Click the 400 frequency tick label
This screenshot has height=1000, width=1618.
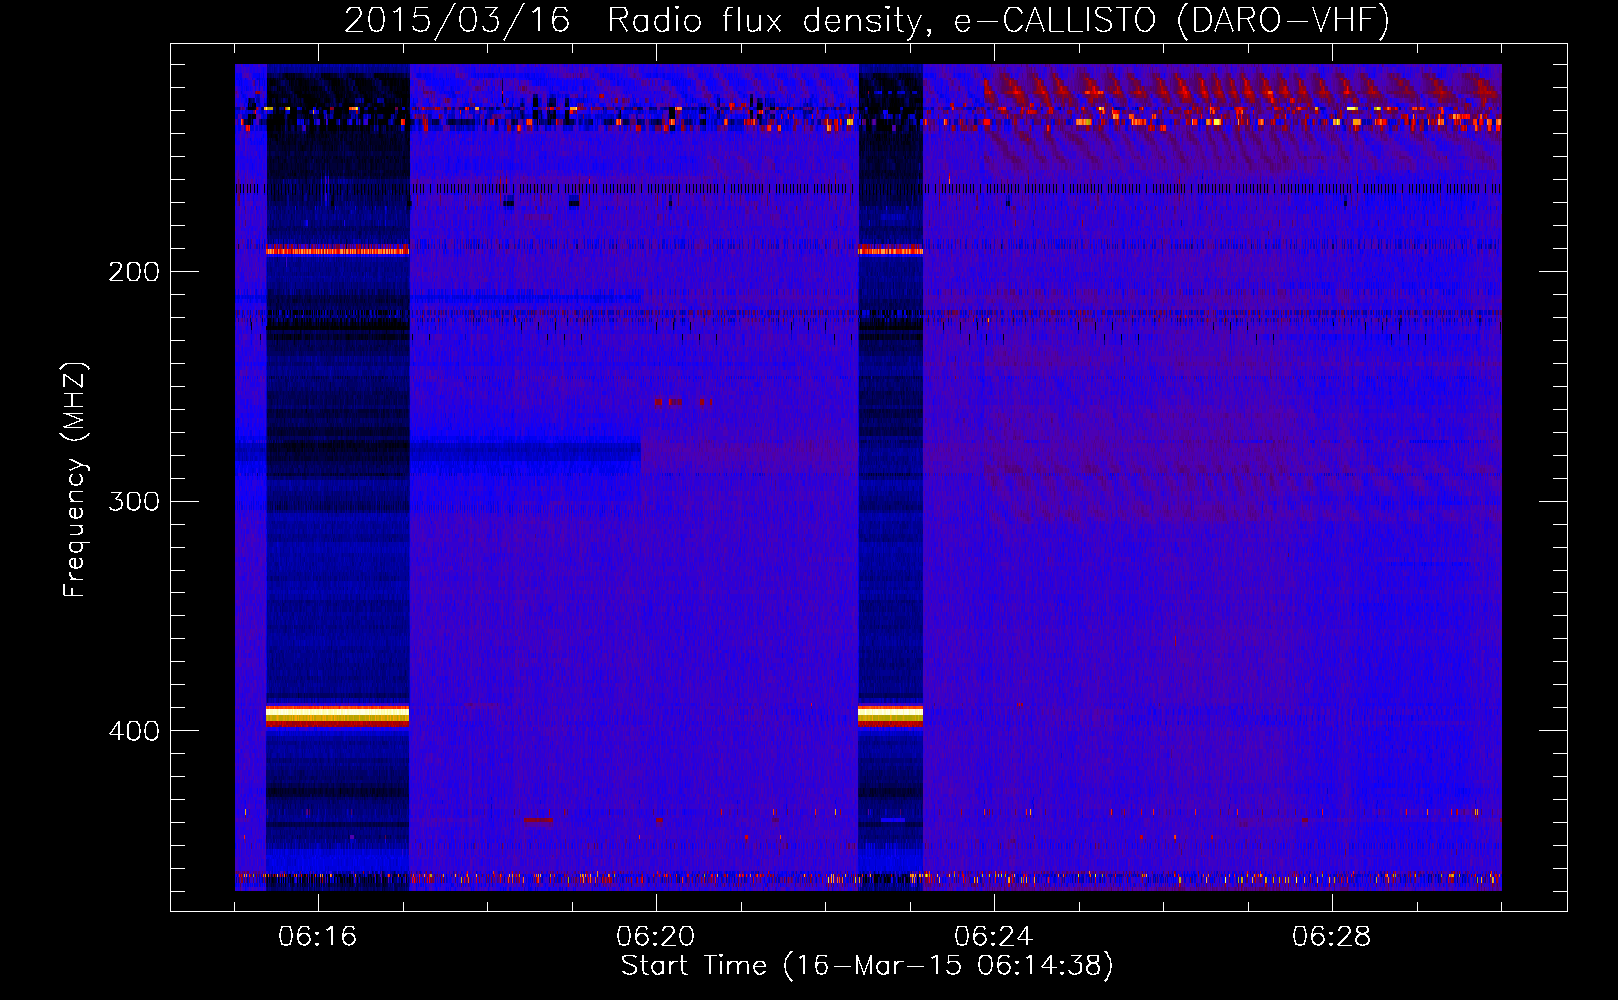click(134, 731)
